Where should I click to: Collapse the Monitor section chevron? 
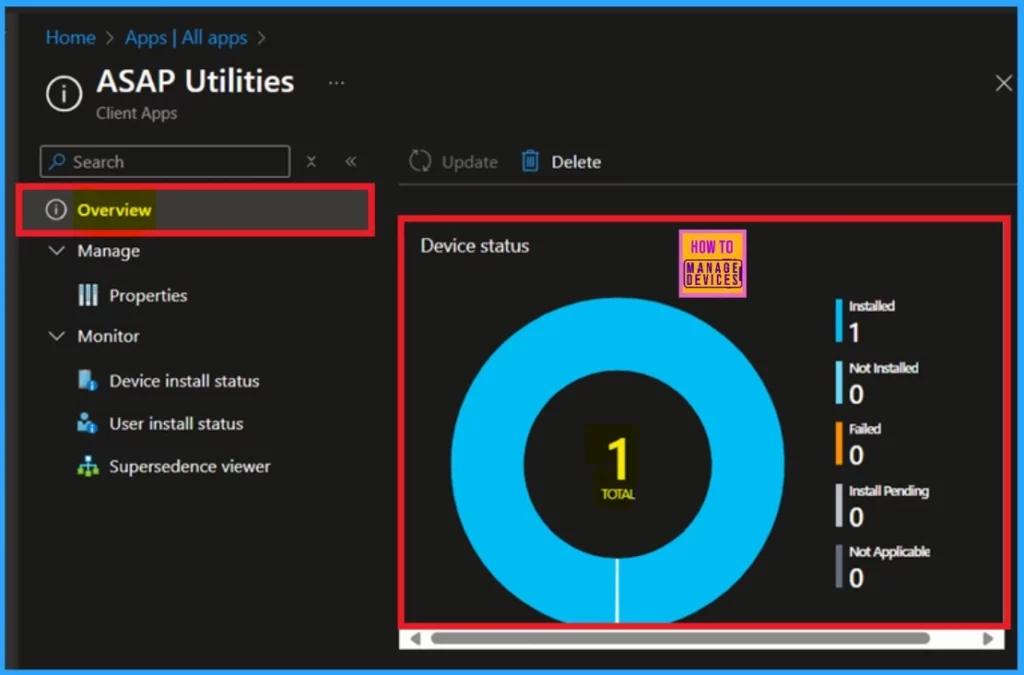[57, 336]
